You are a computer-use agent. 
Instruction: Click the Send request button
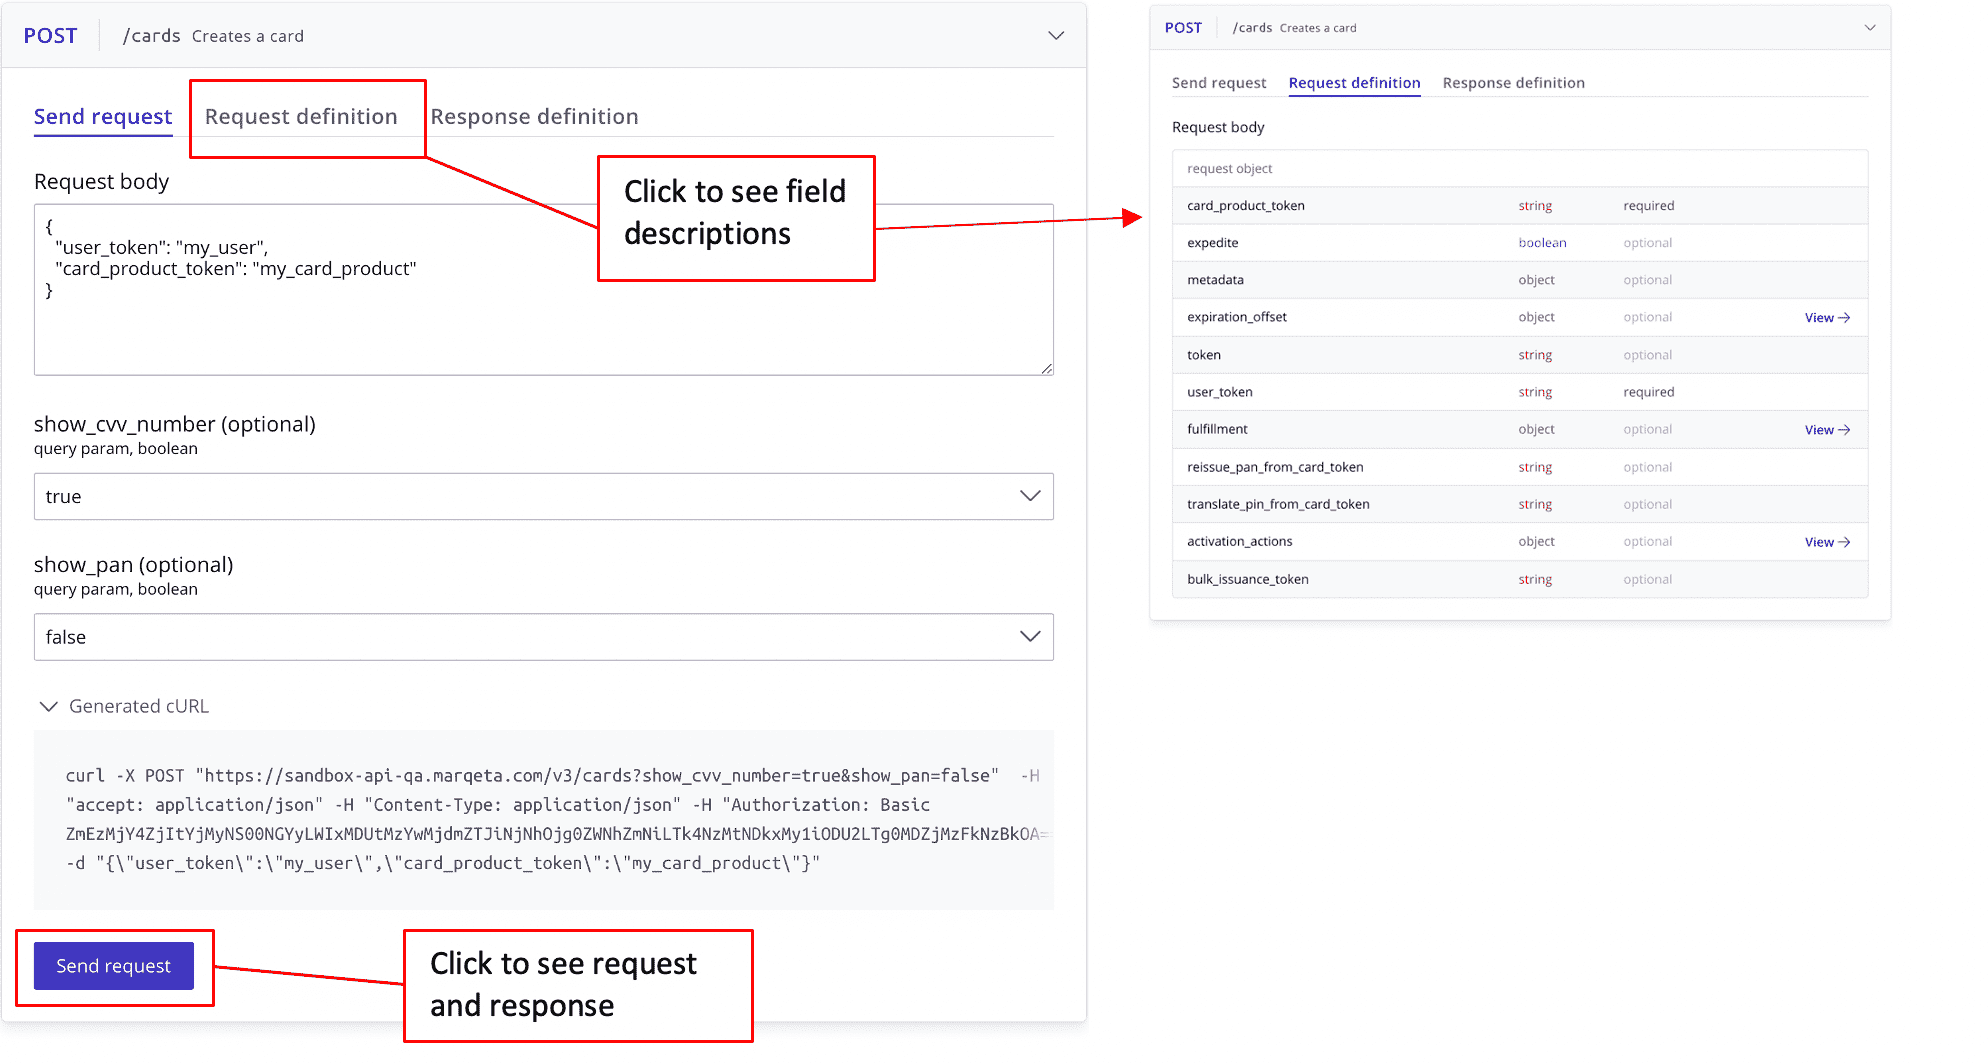(x=113, y=966)
